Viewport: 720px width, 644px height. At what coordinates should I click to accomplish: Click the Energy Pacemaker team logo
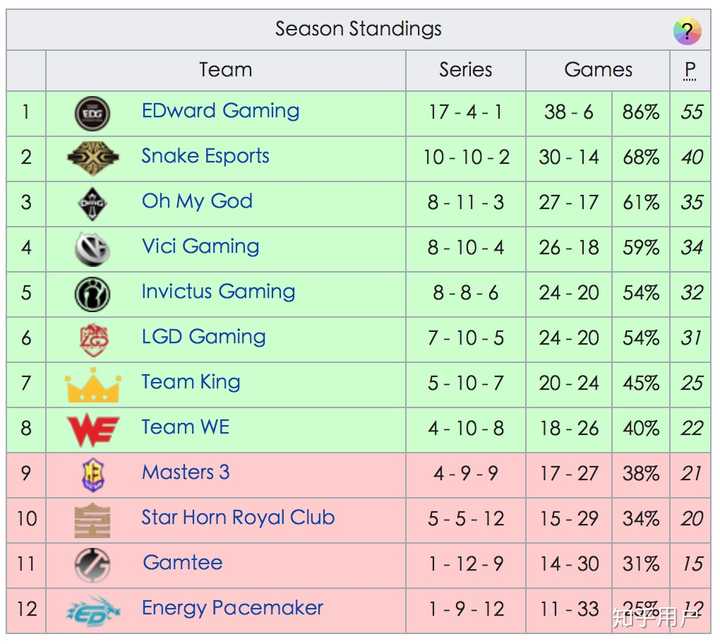(92, 610)
